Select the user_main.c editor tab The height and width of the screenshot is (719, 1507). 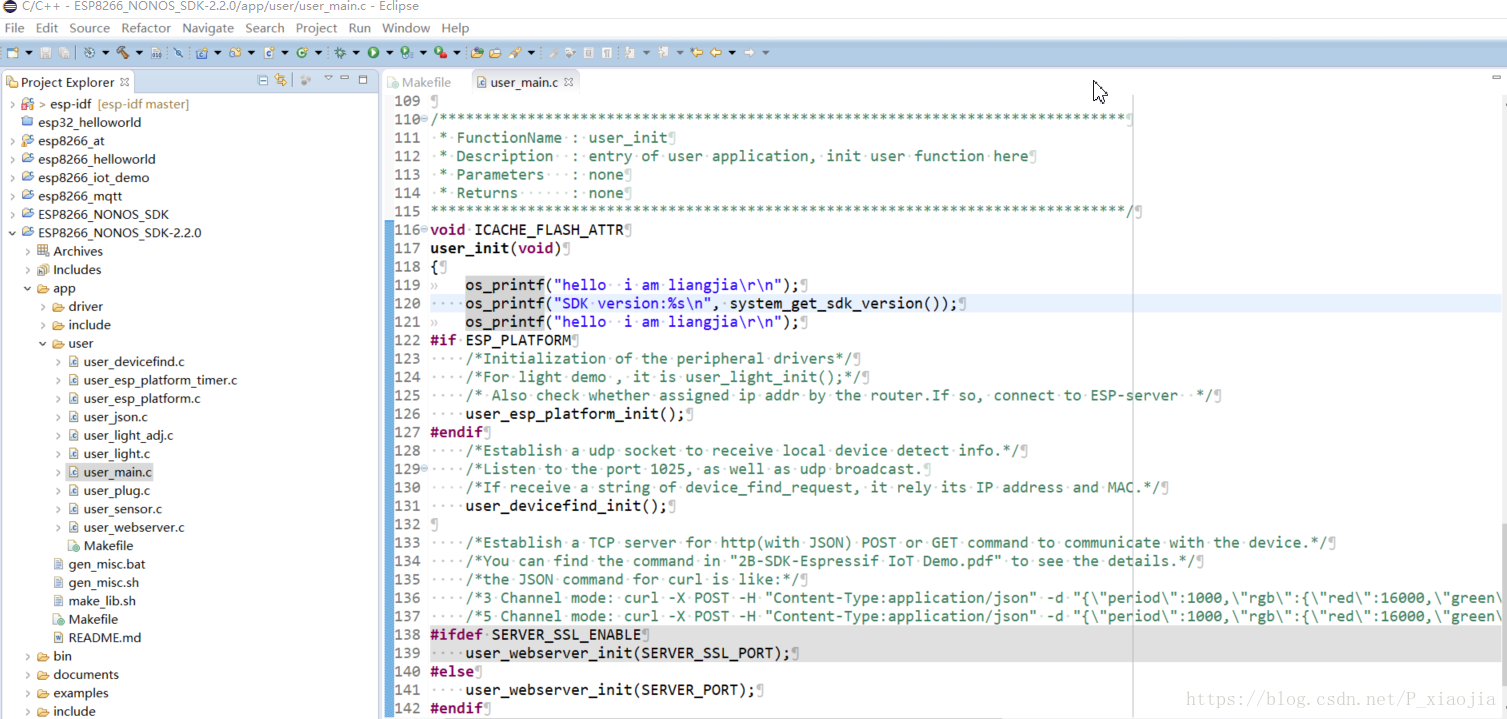pyautogui.click(x=524, y=82)
